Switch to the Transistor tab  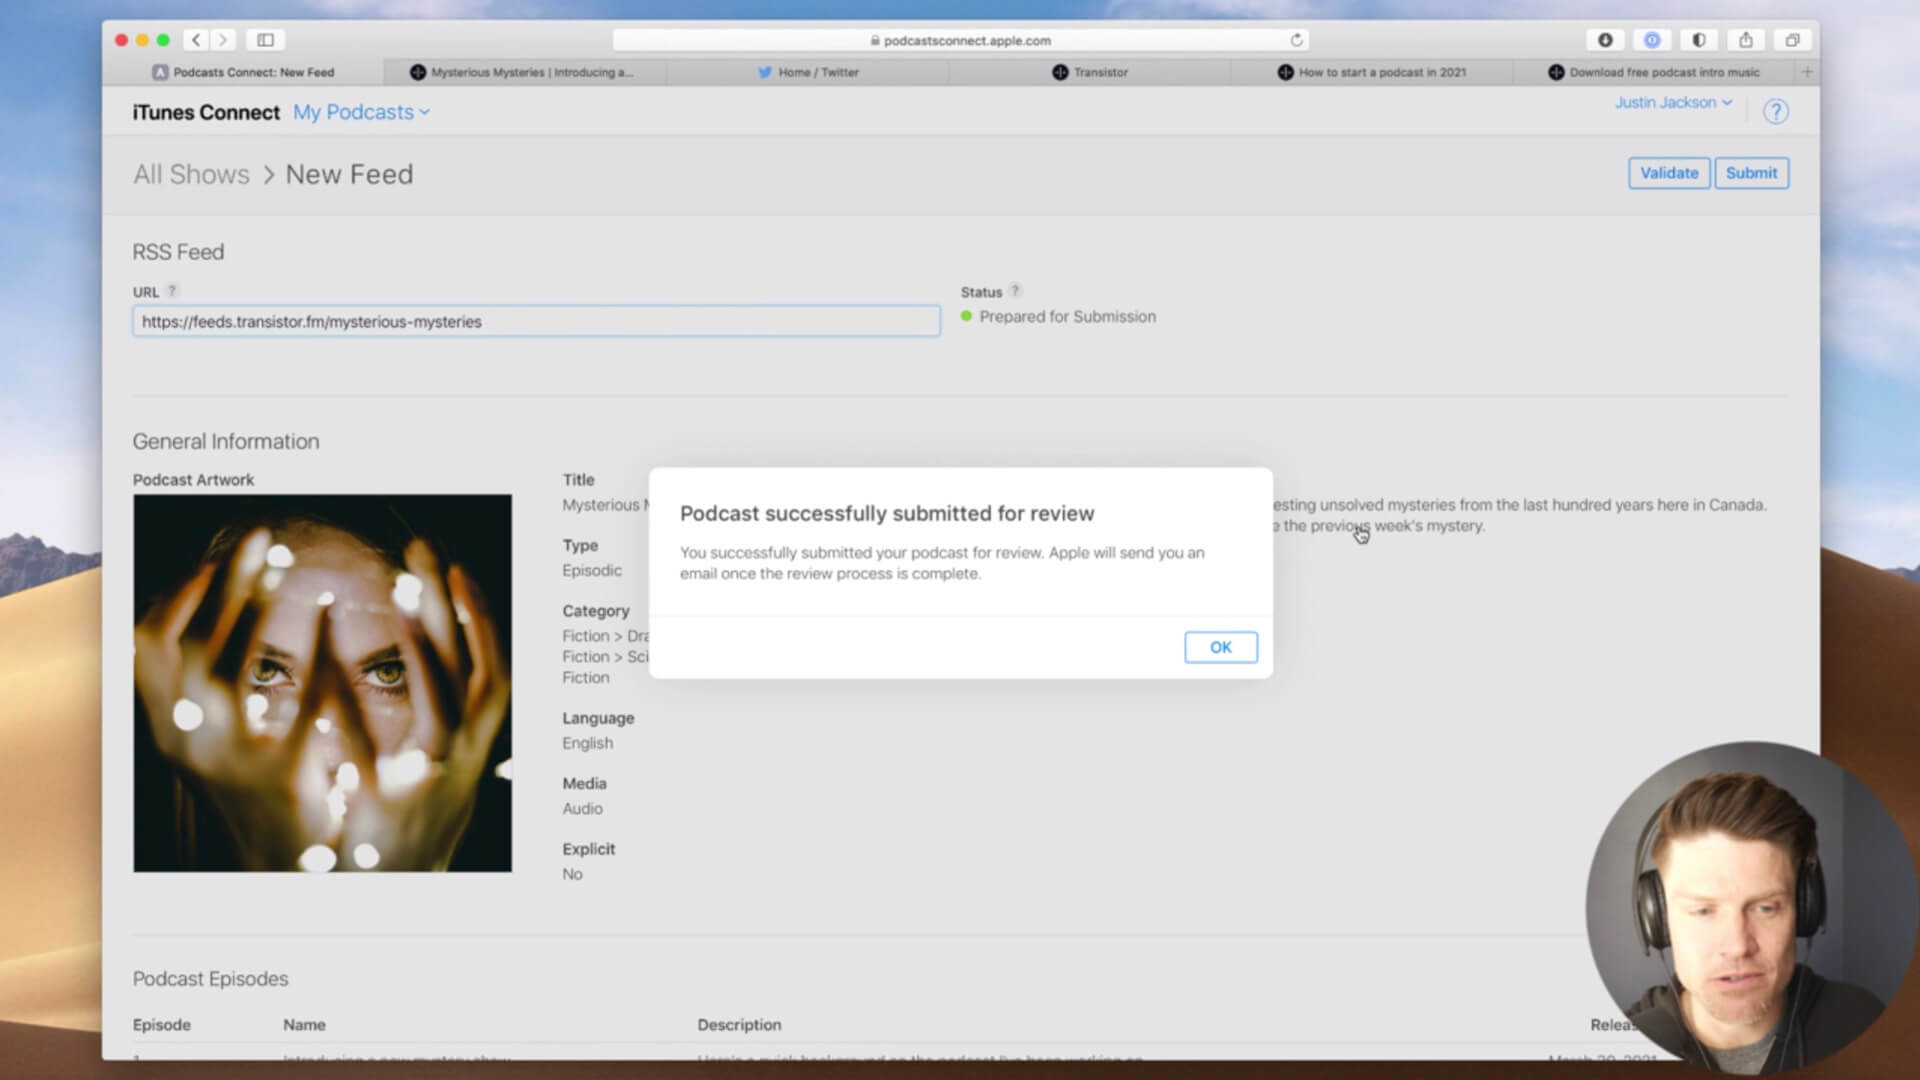tap(1090, 72)
